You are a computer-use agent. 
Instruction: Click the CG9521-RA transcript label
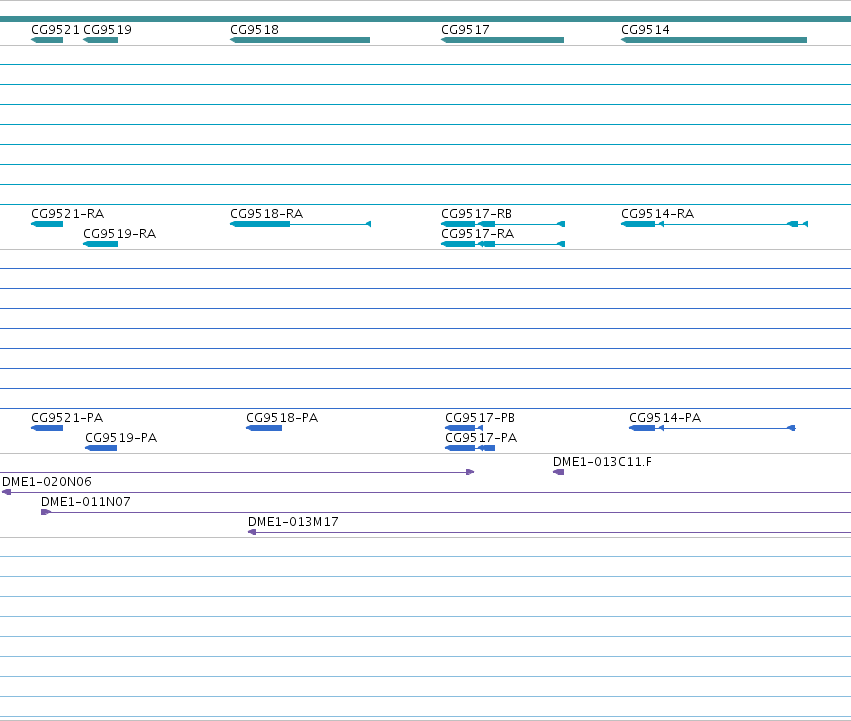pos(68,214)
